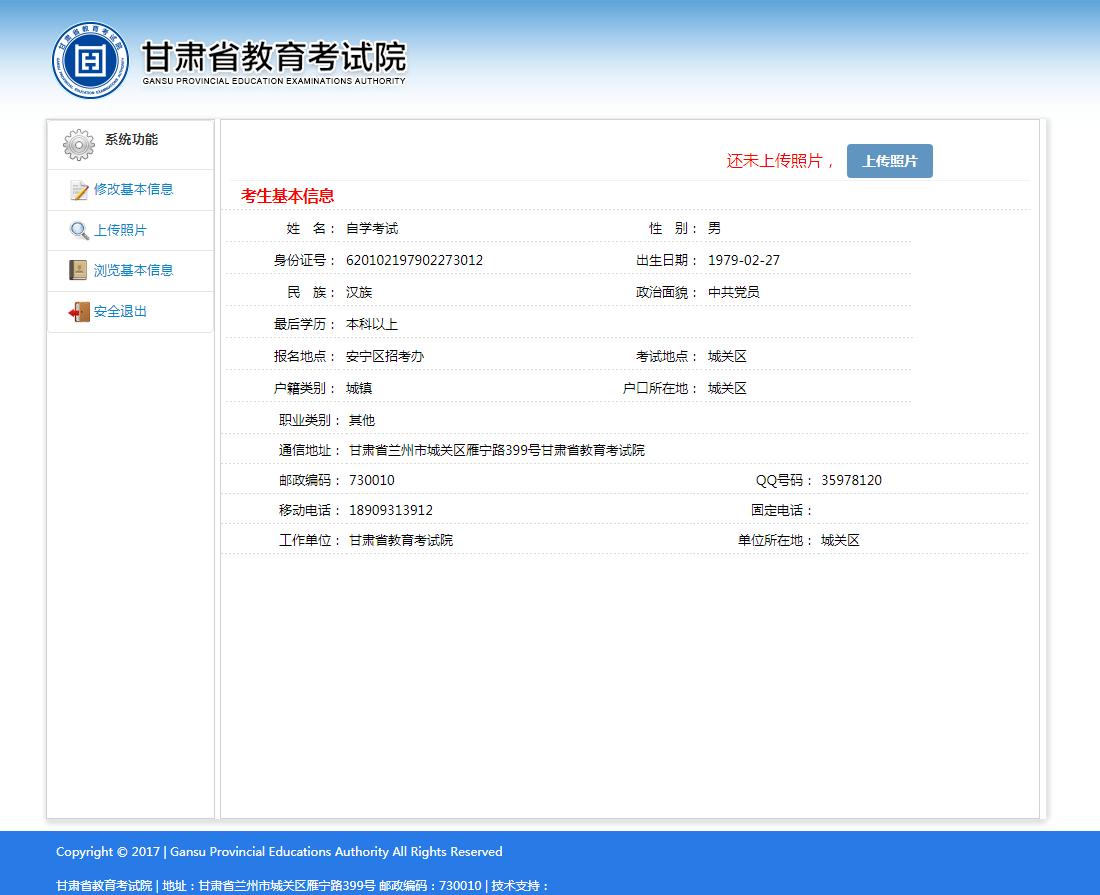Open the 修改基本信息 sidebar link
Screen dimensions: 1100x895
click(133, 189)
